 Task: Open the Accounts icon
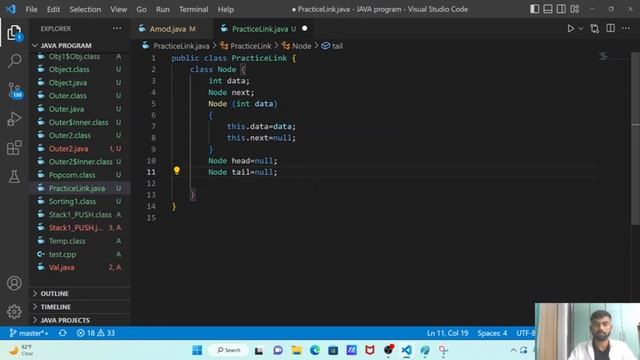(x=14, y=283)
